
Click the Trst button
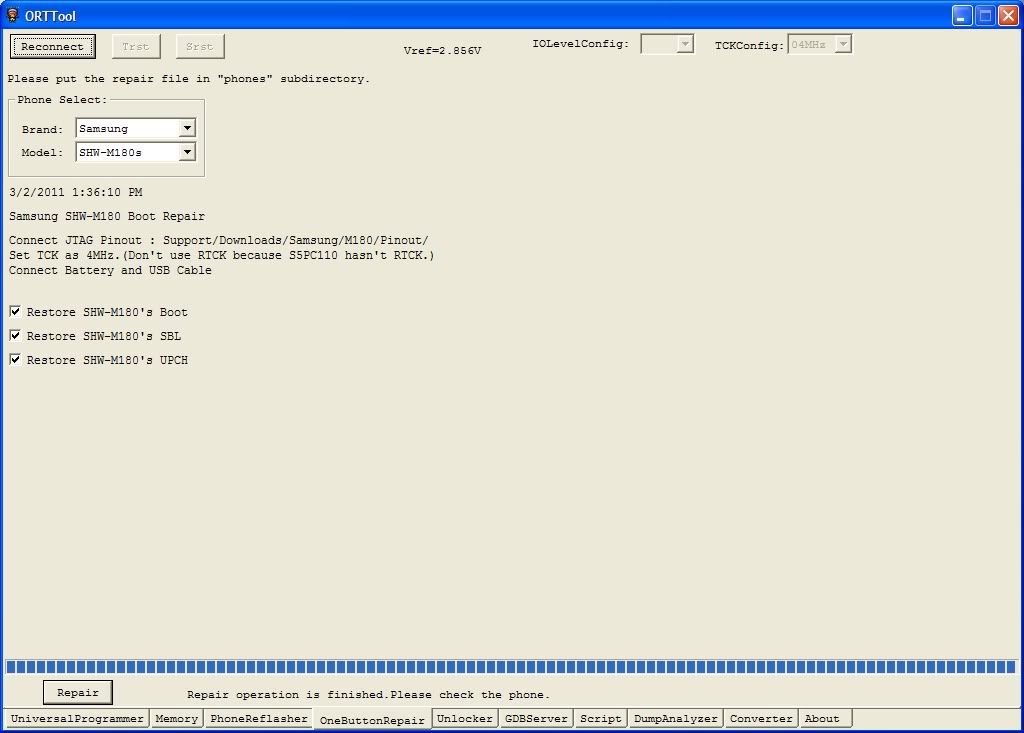click(136, 46)
